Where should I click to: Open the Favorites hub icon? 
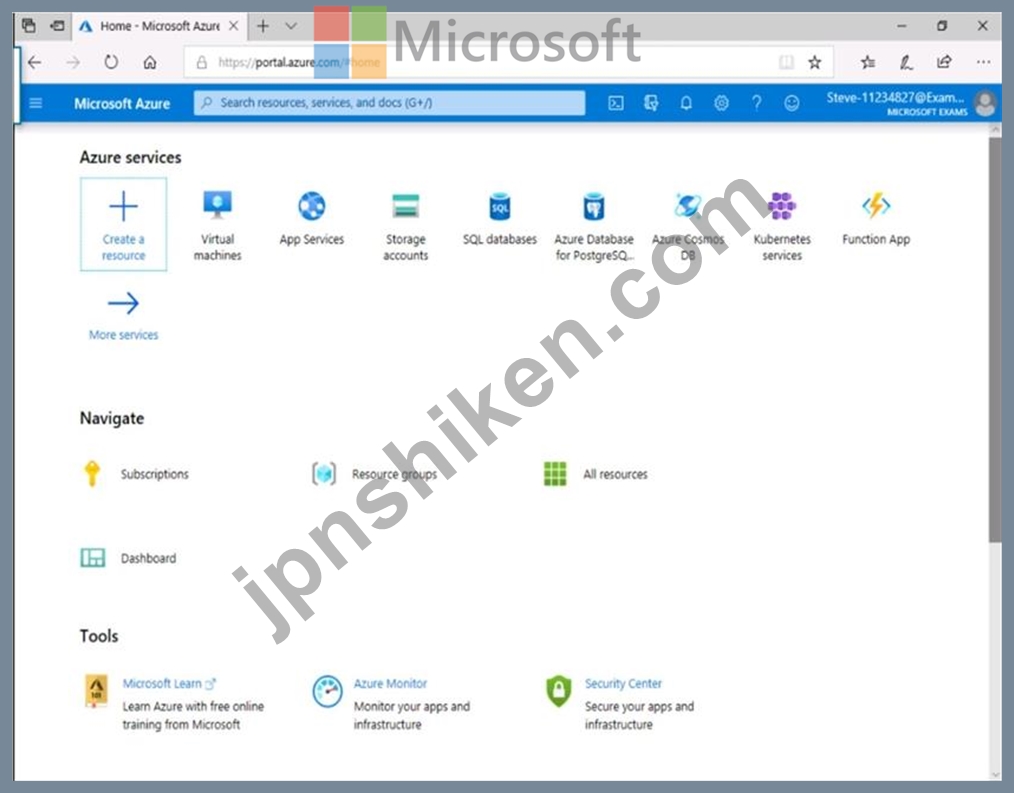coord(868,62)
